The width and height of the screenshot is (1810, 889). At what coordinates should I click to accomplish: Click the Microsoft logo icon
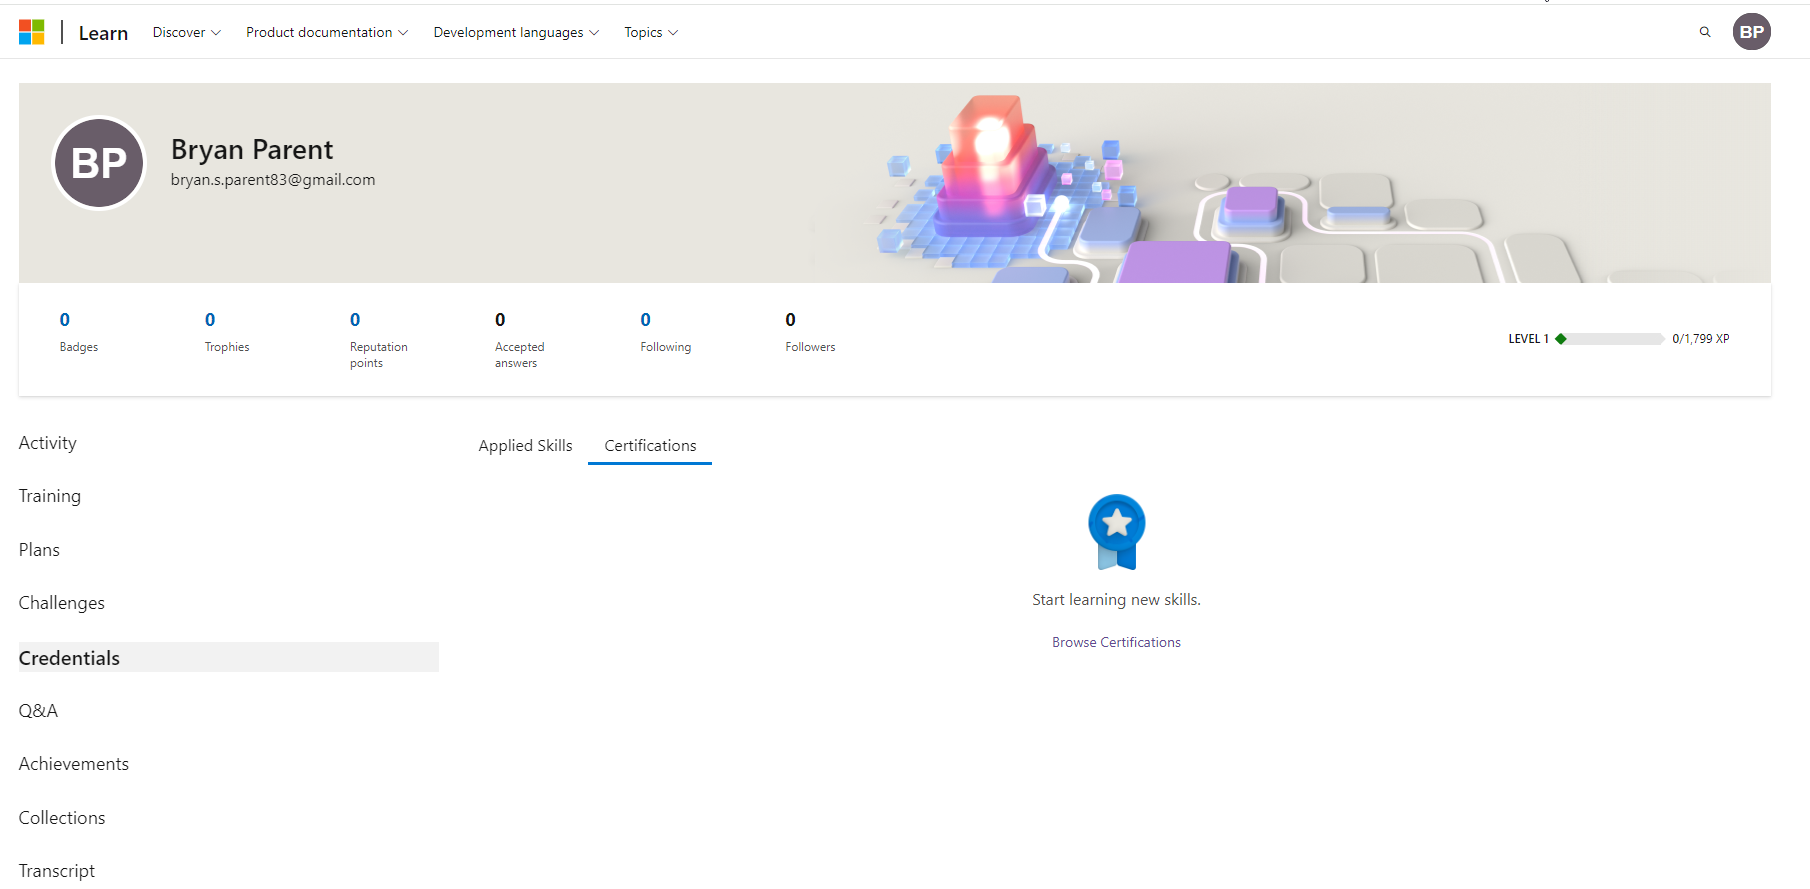tap(32, 32)
